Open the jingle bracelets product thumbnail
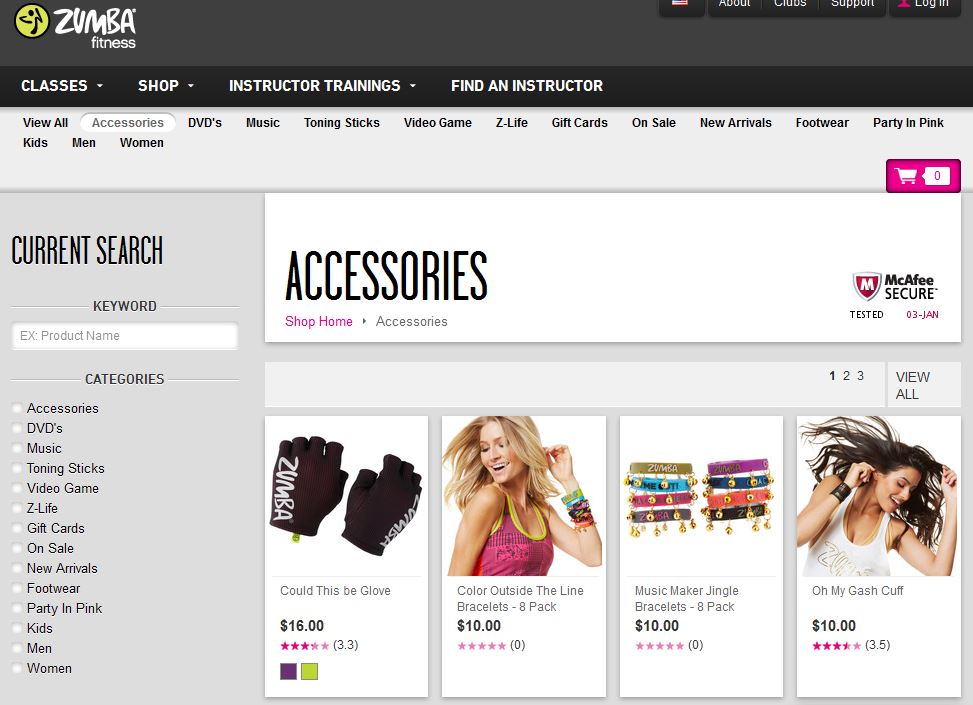Image resolution: width=973 pixels, height=705 pixels. coord(701,496)
